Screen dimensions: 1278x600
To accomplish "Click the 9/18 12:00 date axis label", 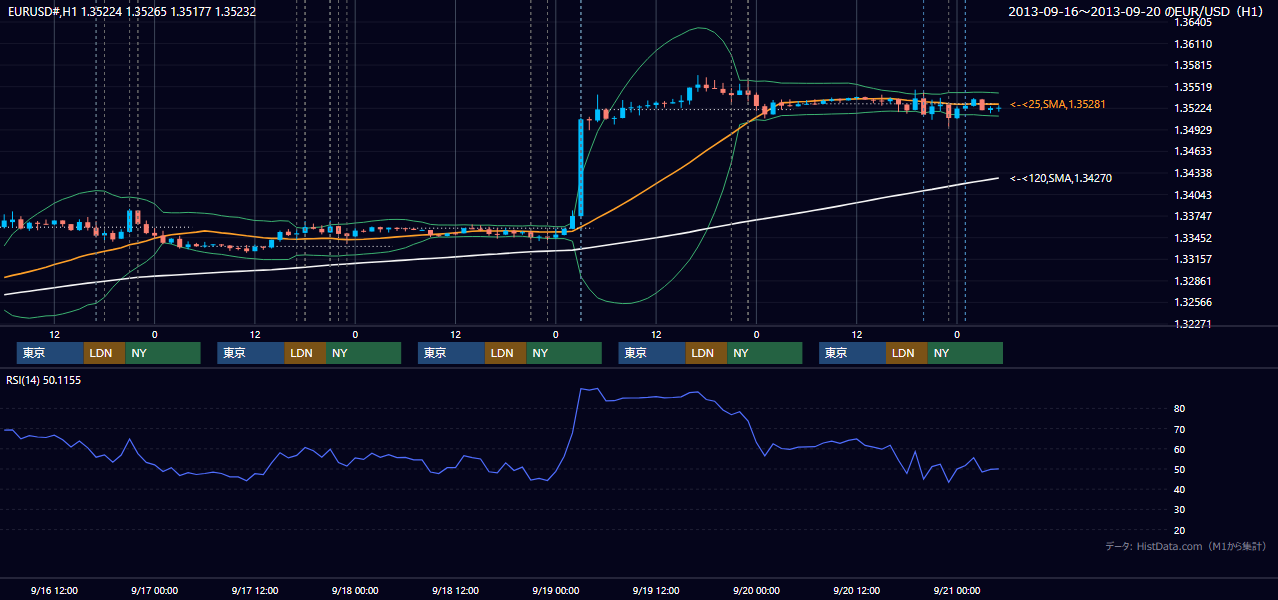I will tap(455, 591).
